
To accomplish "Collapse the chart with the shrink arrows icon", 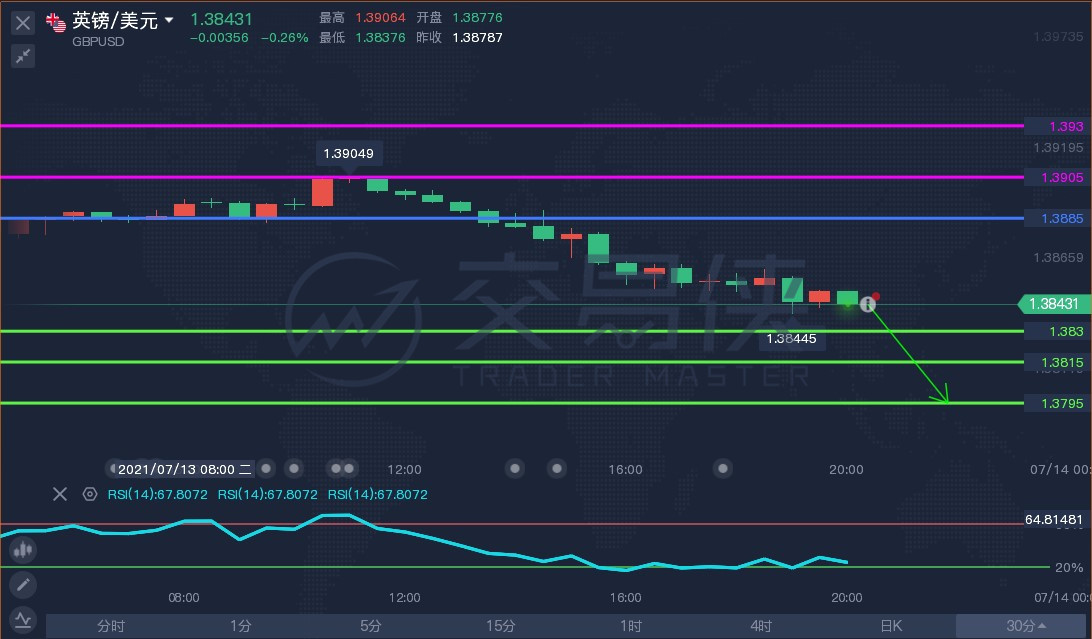I will click(x=22, y=56).
